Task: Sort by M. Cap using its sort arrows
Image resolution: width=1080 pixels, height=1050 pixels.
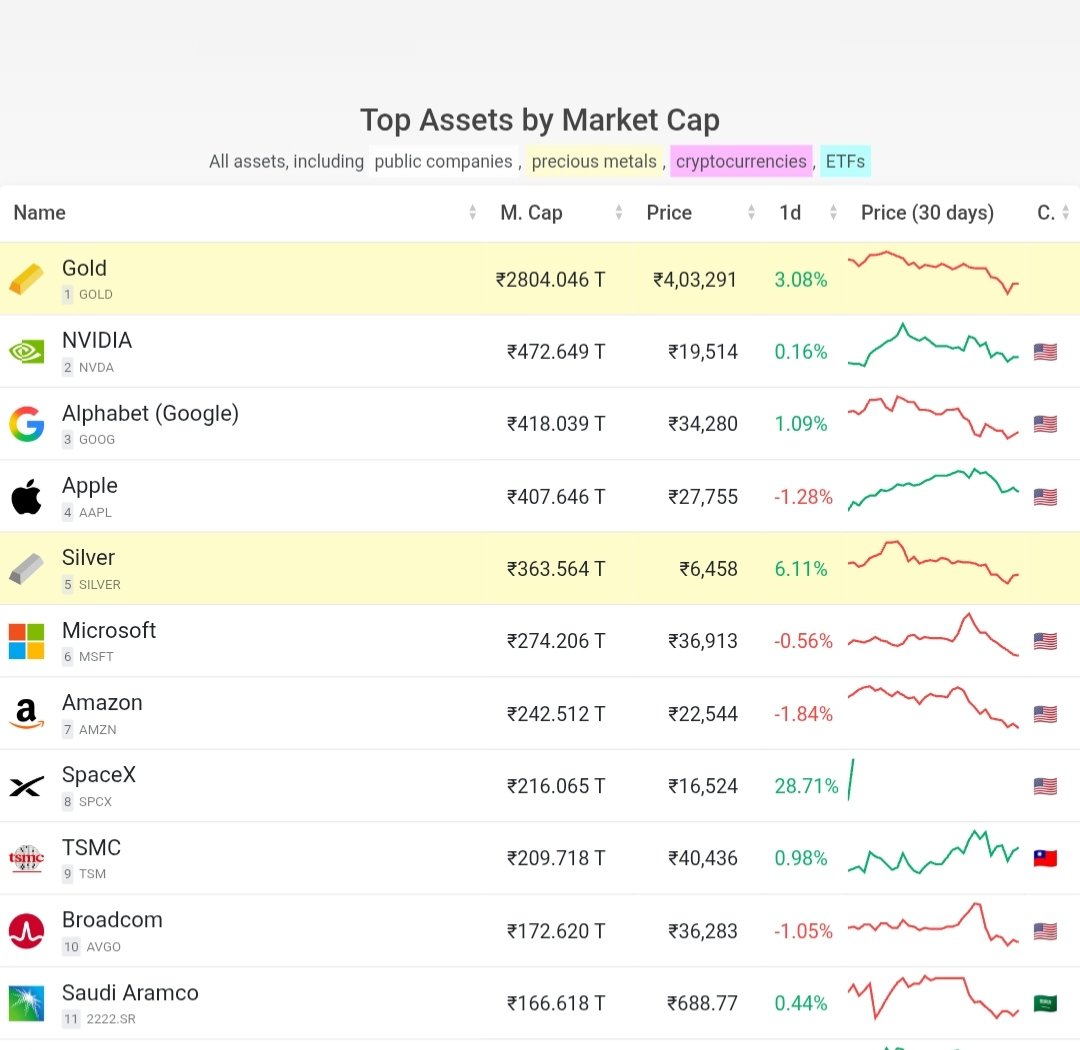Action: pos(619,212)
